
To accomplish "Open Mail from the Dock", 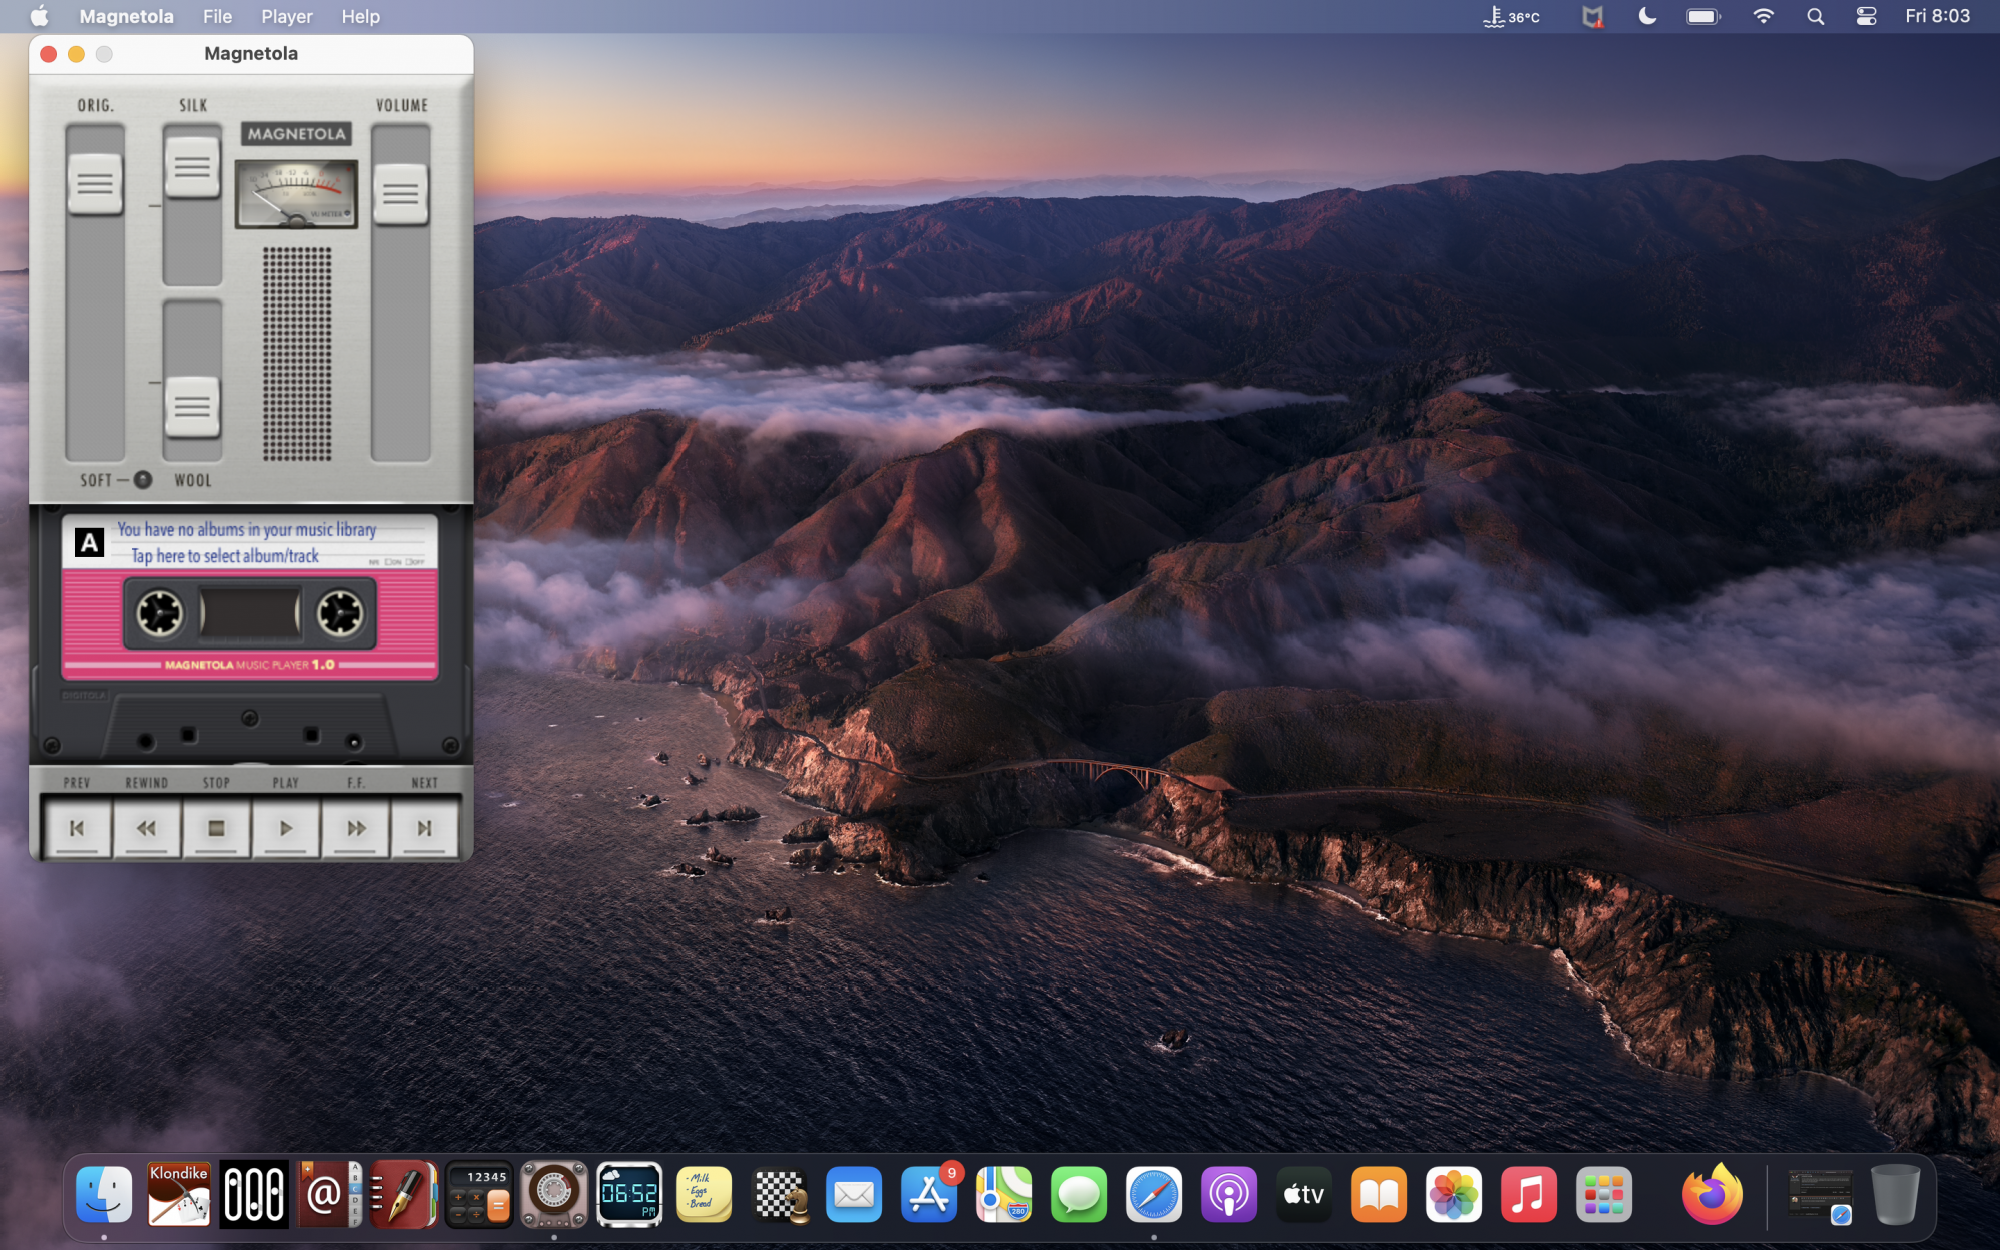I will click(854, 1194).
